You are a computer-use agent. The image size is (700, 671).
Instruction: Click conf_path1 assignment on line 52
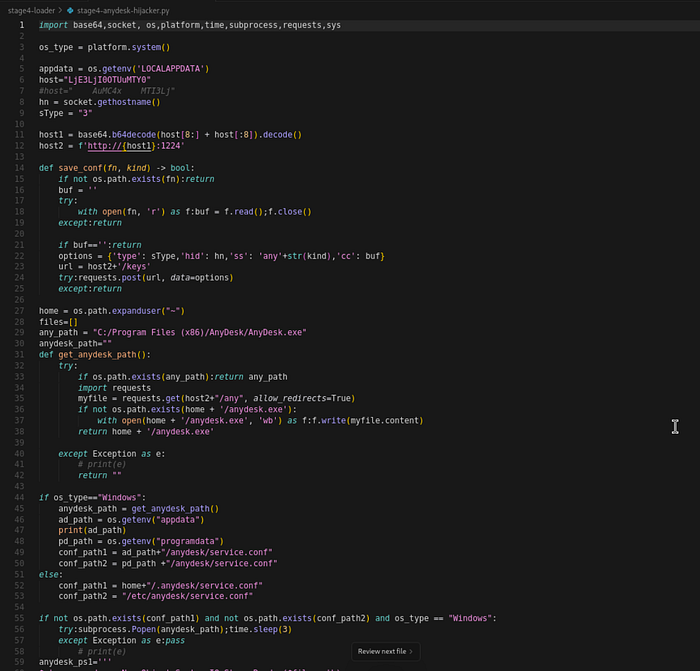pos(160,586)
